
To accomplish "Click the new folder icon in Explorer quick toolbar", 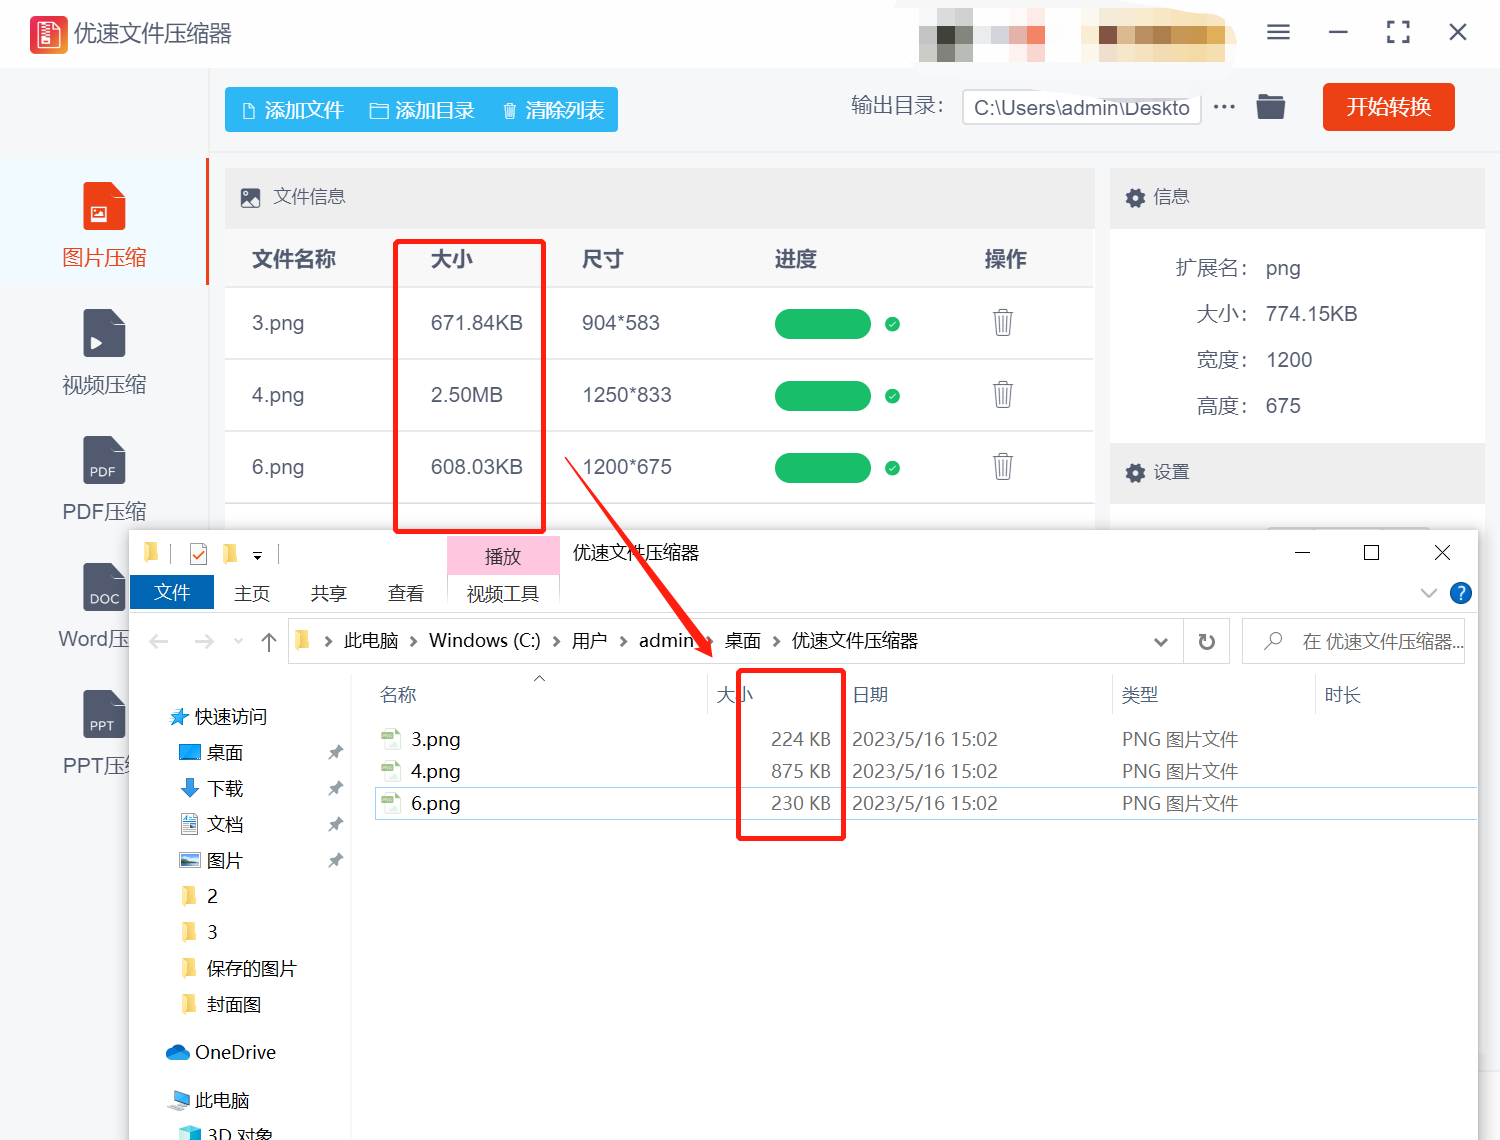I will 229,553.
